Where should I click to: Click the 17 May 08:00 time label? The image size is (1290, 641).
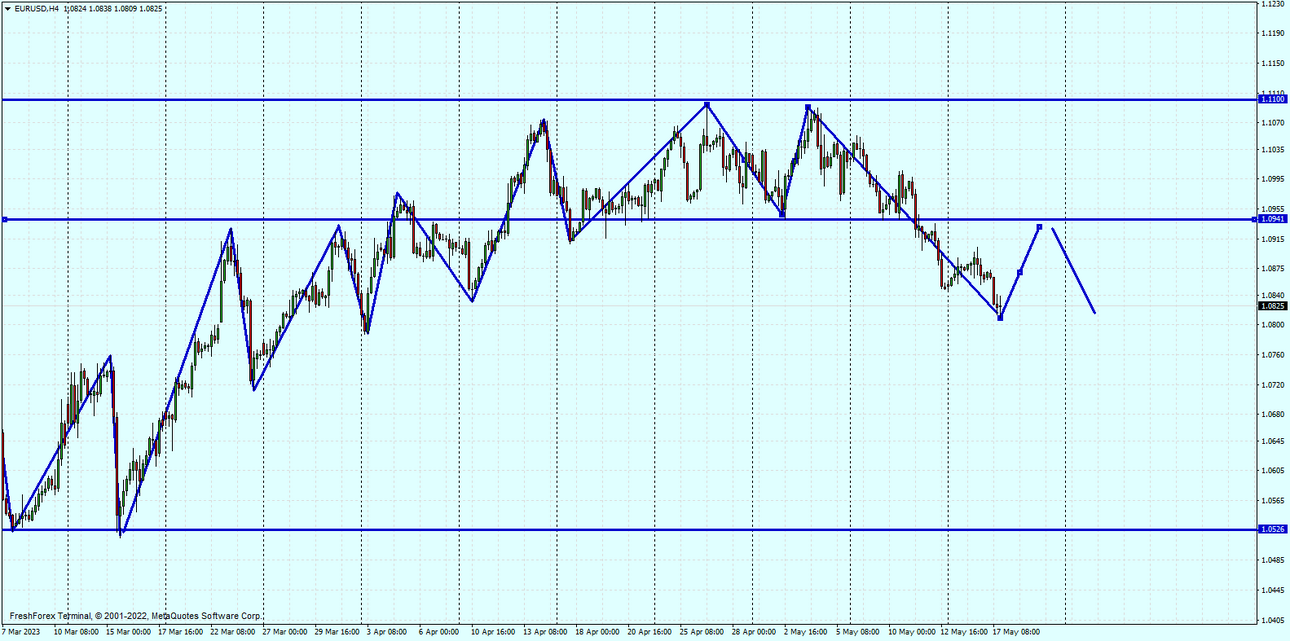click(x=1017, y=632)
